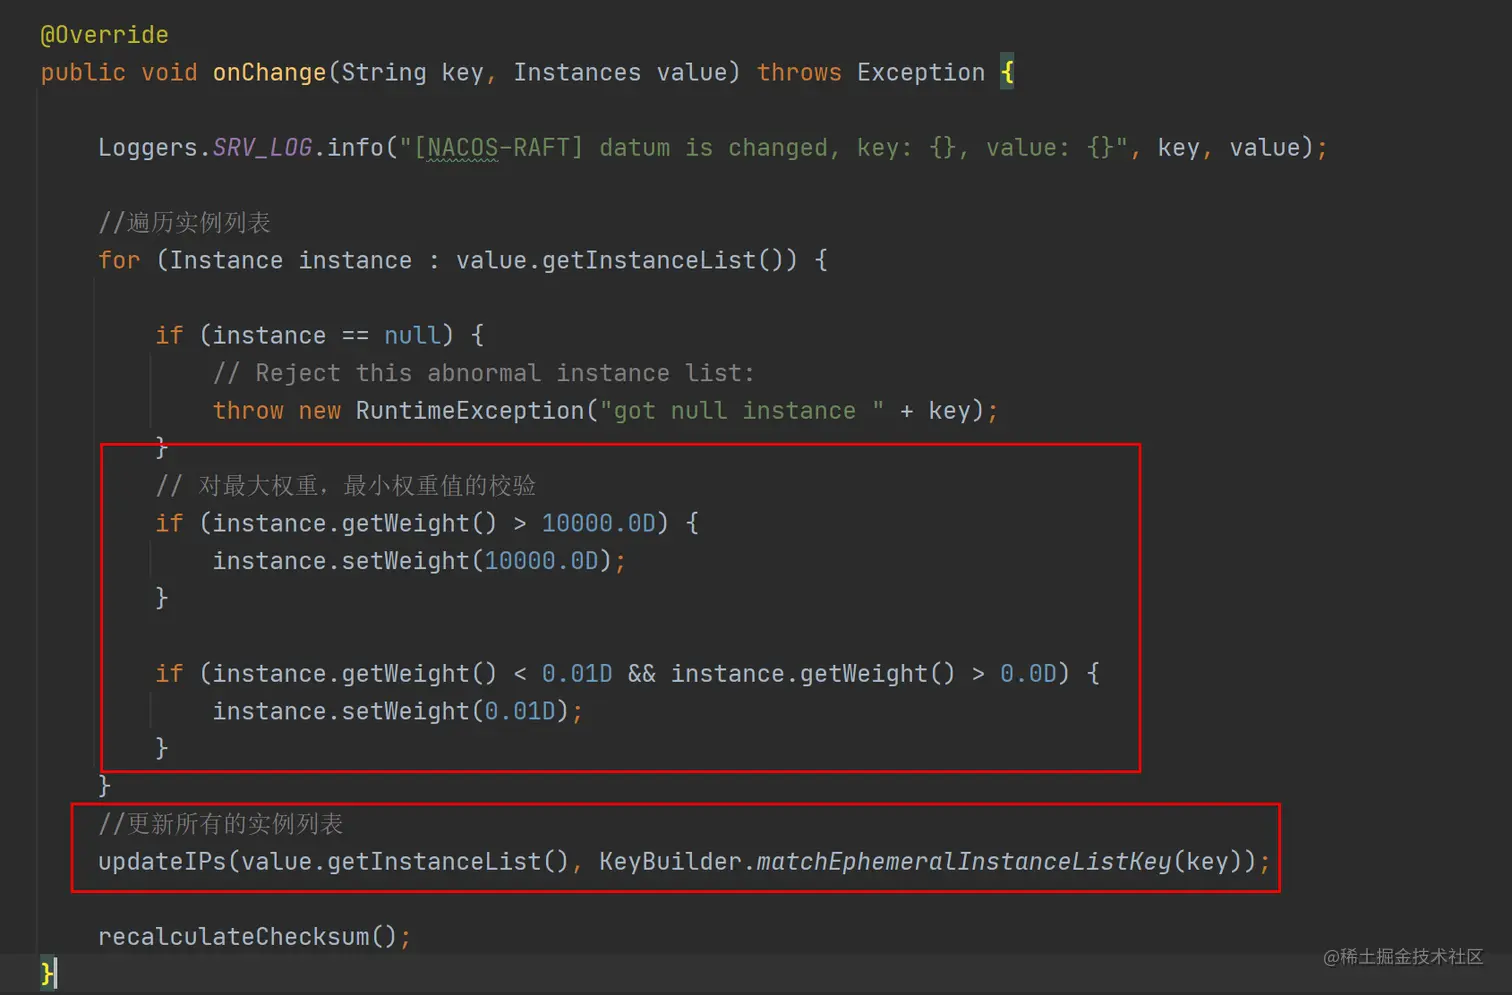Click the '[NACOS-RAFT]' log string

[498, 148]
